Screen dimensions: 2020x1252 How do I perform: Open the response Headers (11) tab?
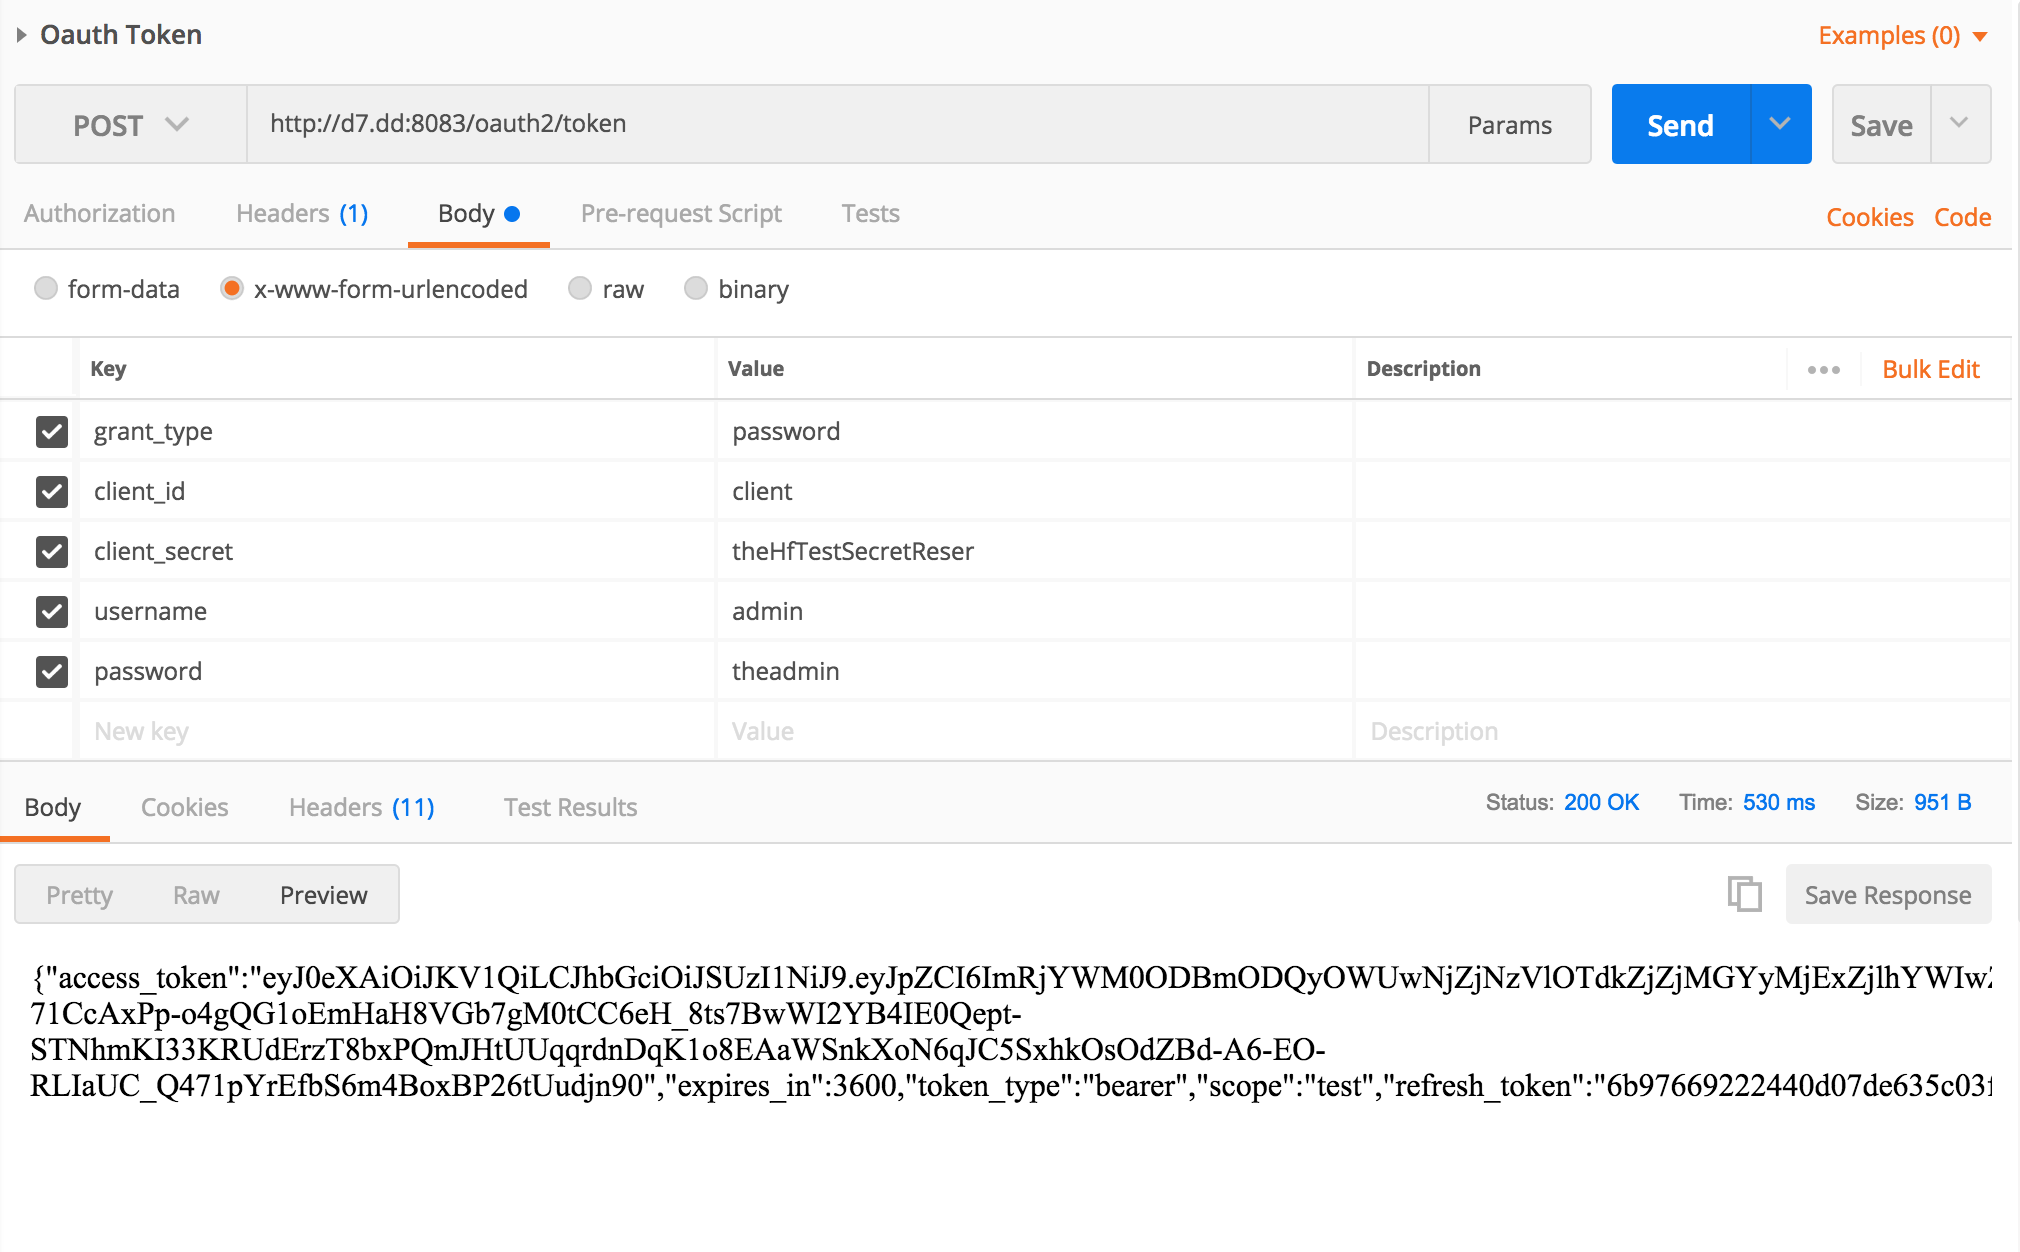tap(361, 807)
